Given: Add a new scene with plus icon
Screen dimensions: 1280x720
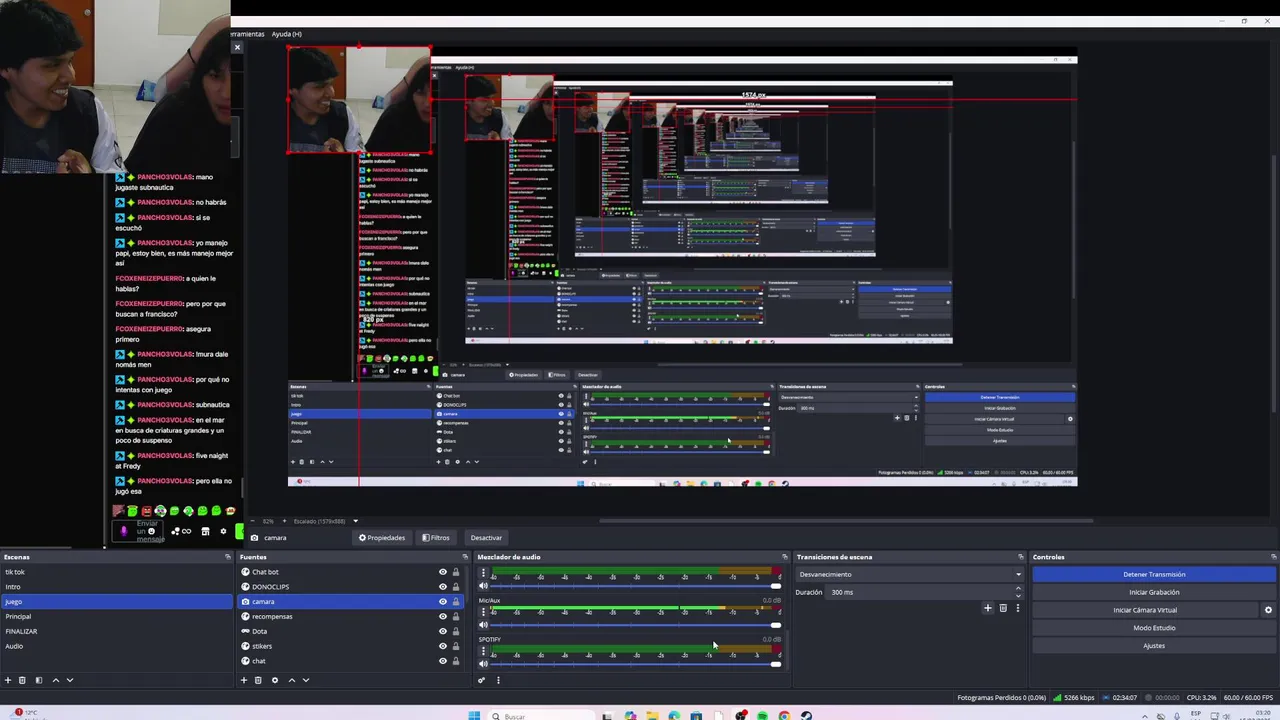Looking at the screenshot, I should click(8, 680).
